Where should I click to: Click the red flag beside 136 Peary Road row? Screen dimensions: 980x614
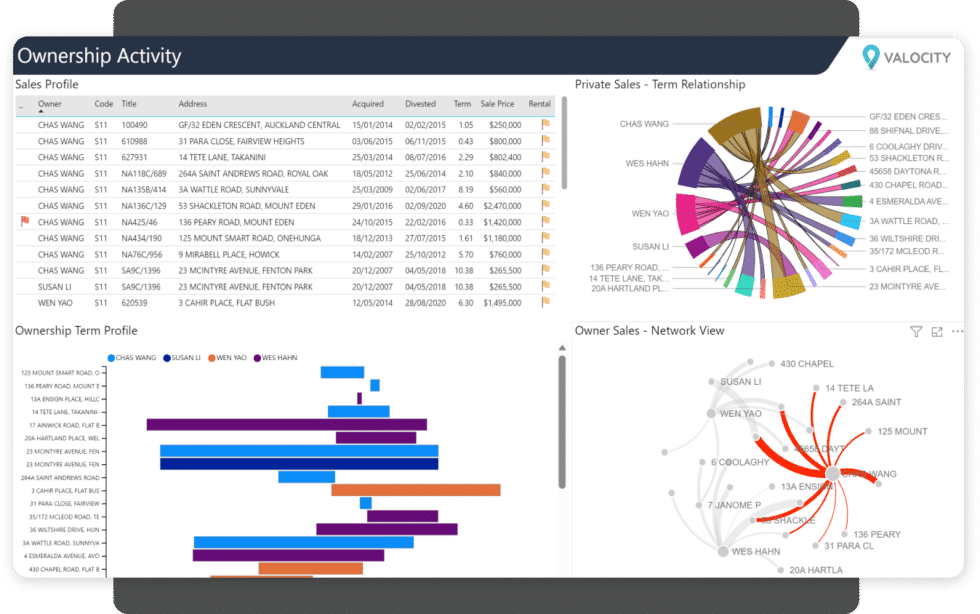click(24, 222)
